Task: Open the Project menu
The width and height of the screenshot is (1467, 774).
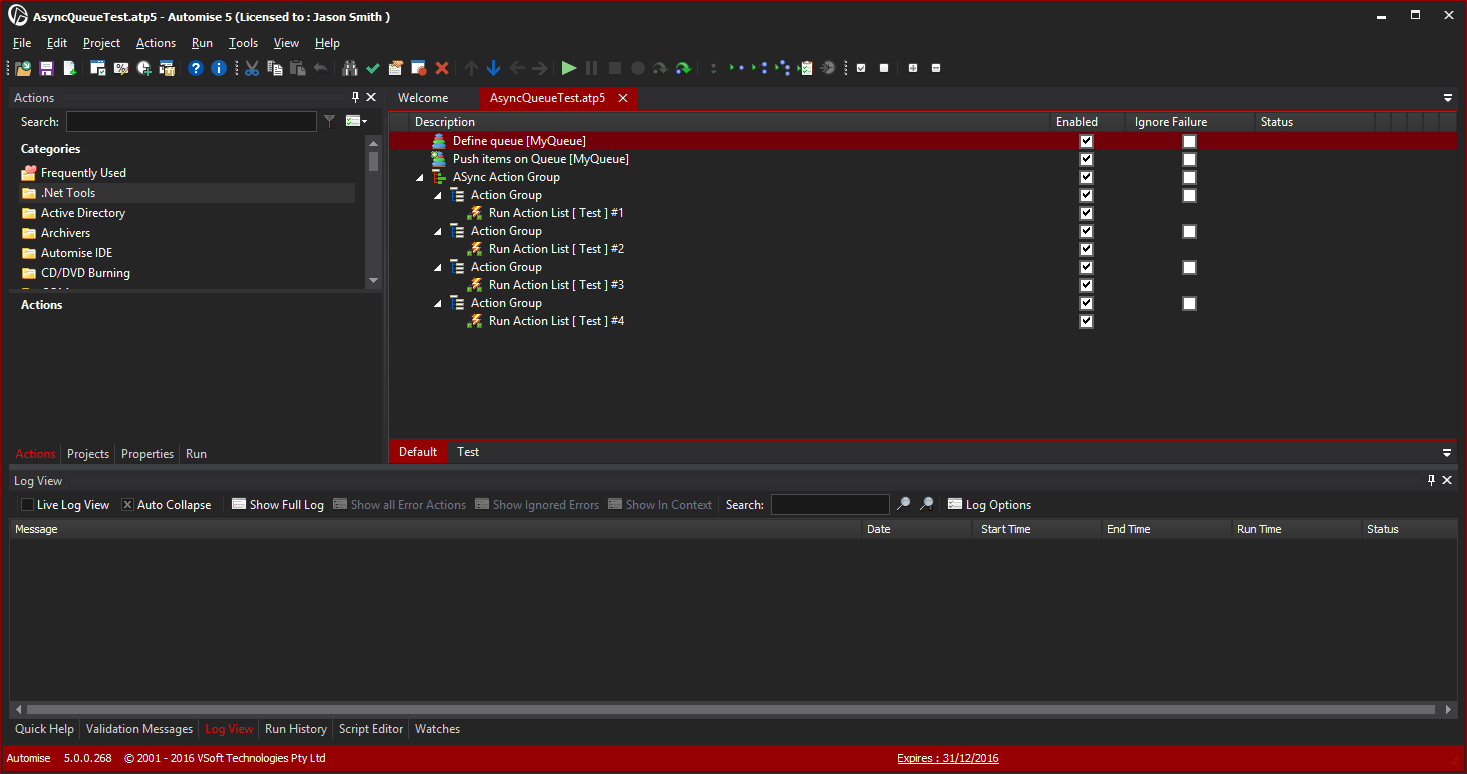Action: tap(101, 43)
